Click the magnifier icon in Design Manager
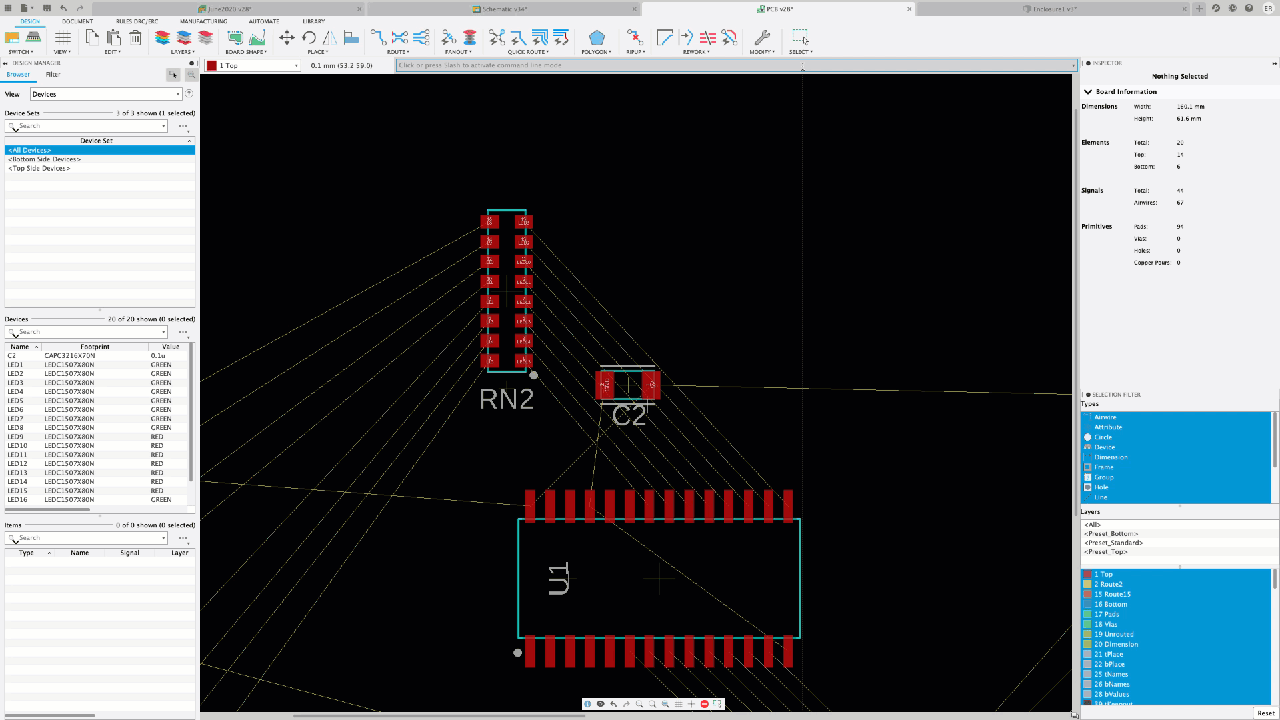 click(190, 74)
